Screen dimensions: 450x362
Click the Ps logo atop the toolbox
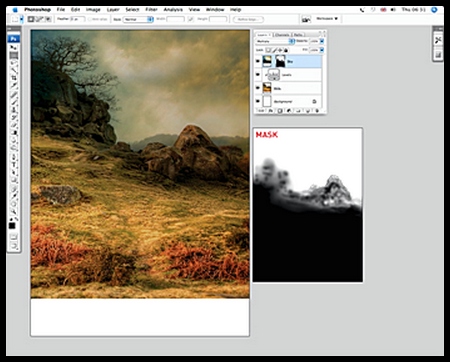tap(14, 39)
